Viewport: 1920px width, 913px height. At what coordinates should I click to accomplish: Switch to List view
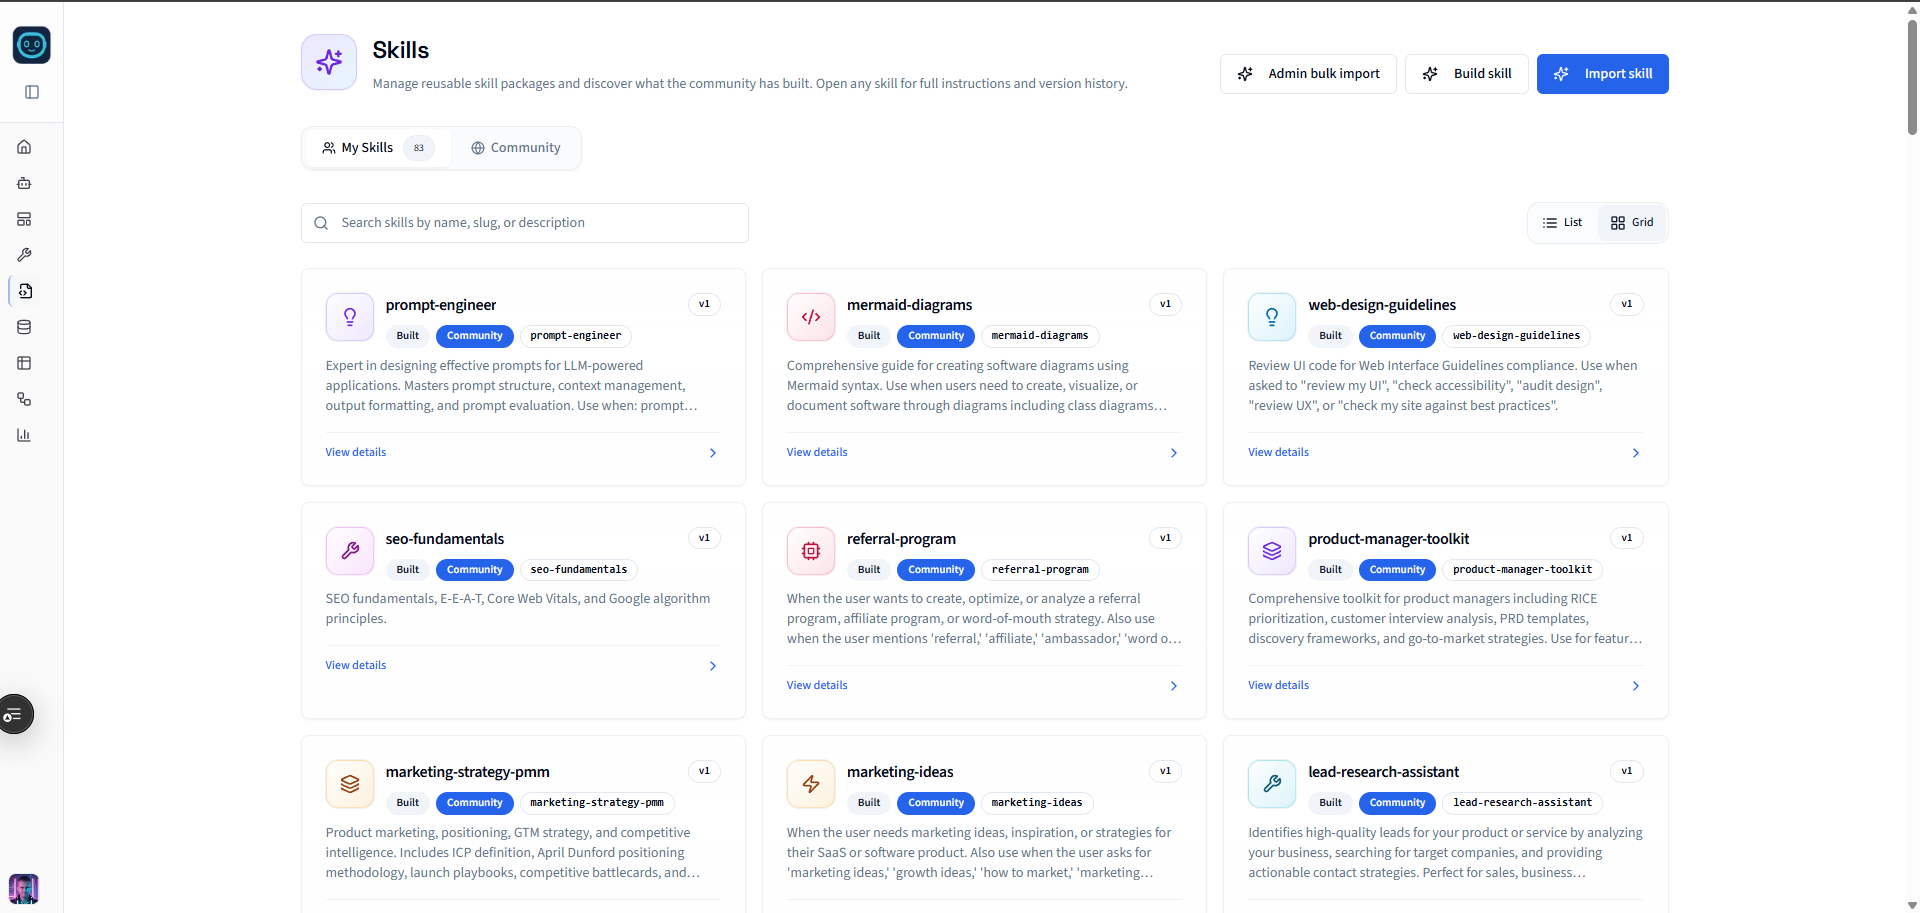point(1563,222)
